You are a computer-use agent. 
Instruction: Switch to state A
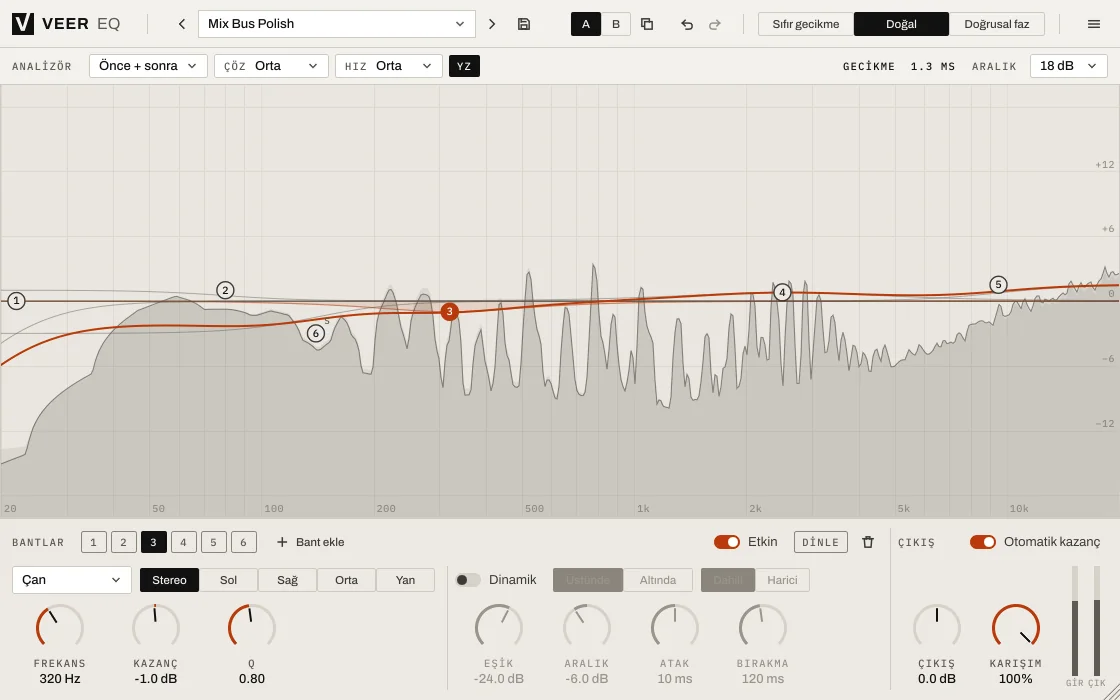[x=586, y=24]
